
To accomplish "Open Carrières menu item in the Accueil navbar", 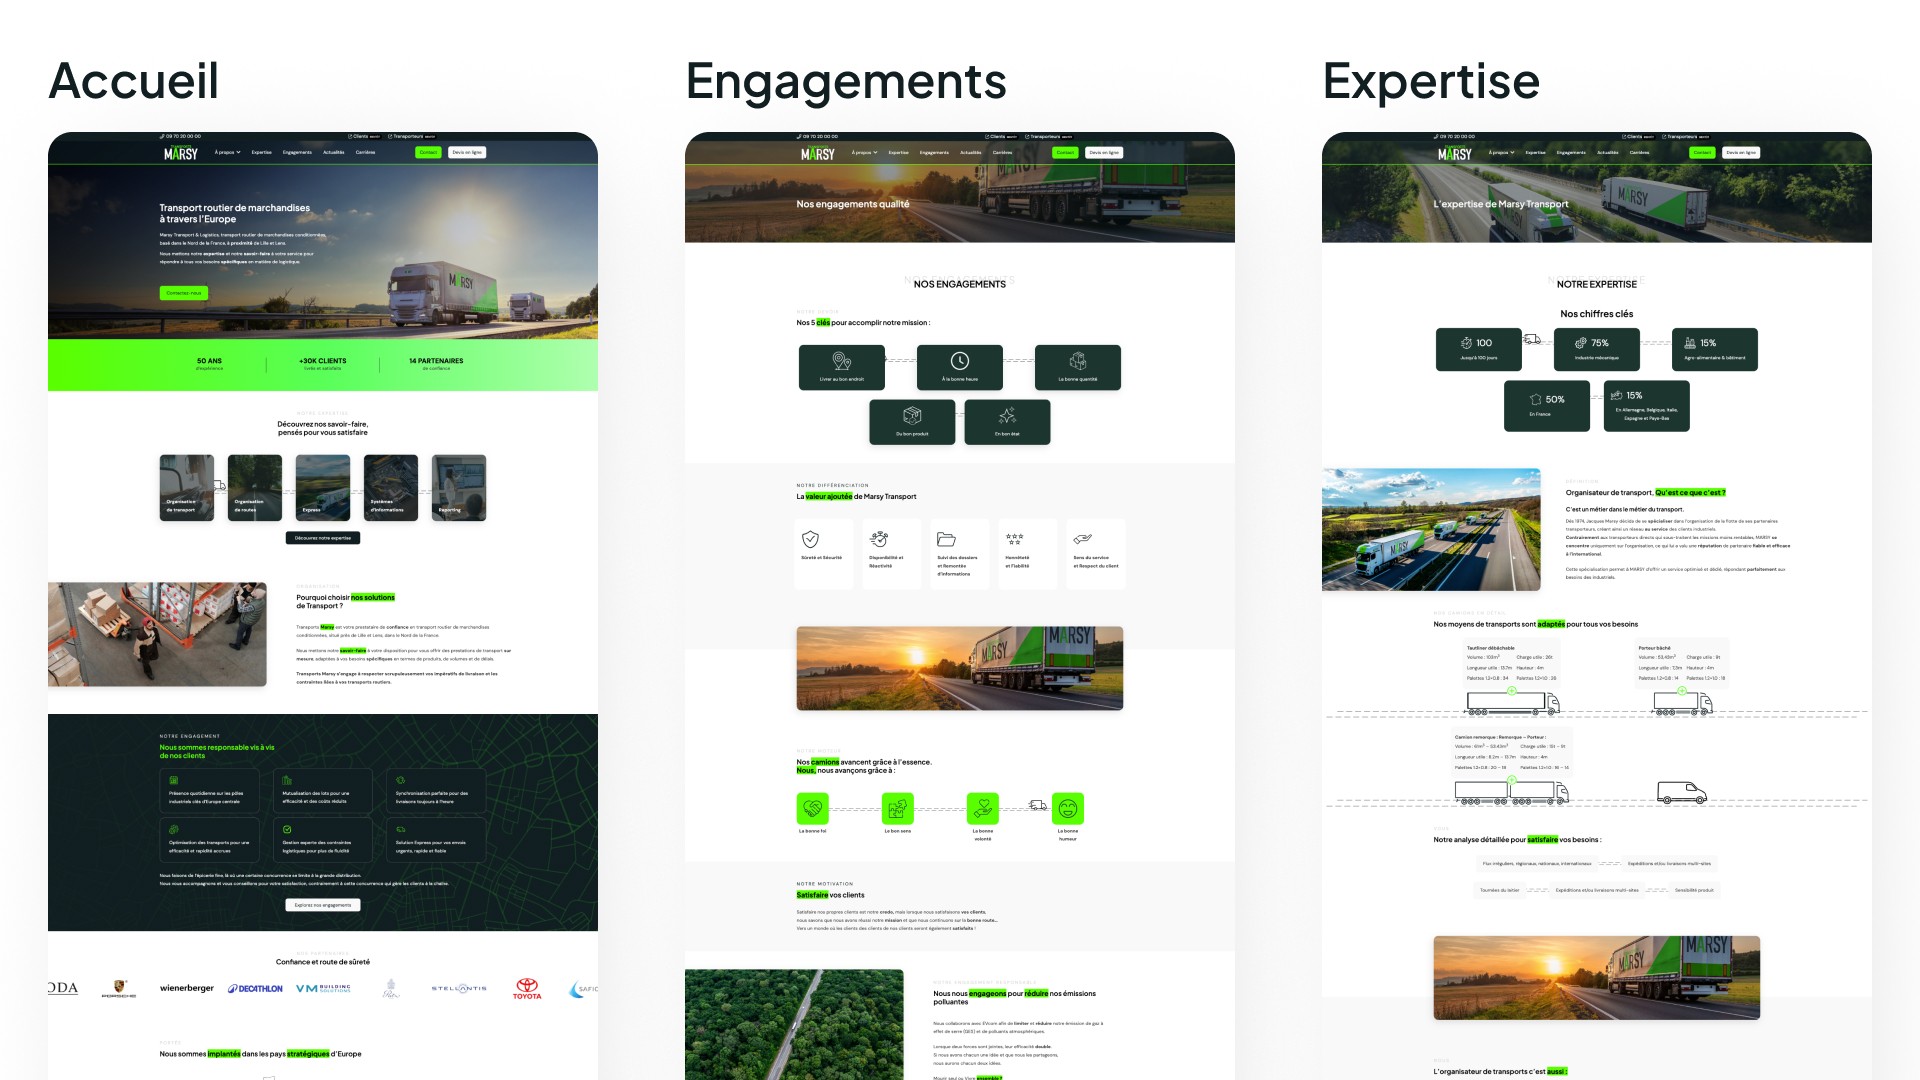I will [x=365, y=153].
